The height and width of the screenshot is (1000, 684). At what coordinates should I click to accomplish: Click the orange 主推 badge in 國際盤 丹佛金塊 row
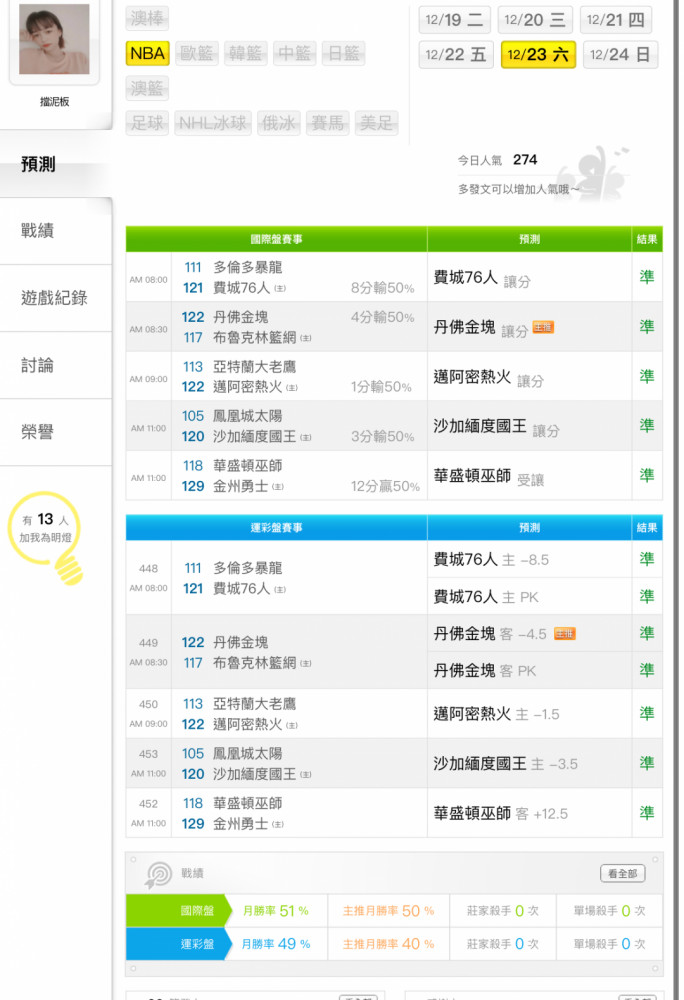point(542,327)
